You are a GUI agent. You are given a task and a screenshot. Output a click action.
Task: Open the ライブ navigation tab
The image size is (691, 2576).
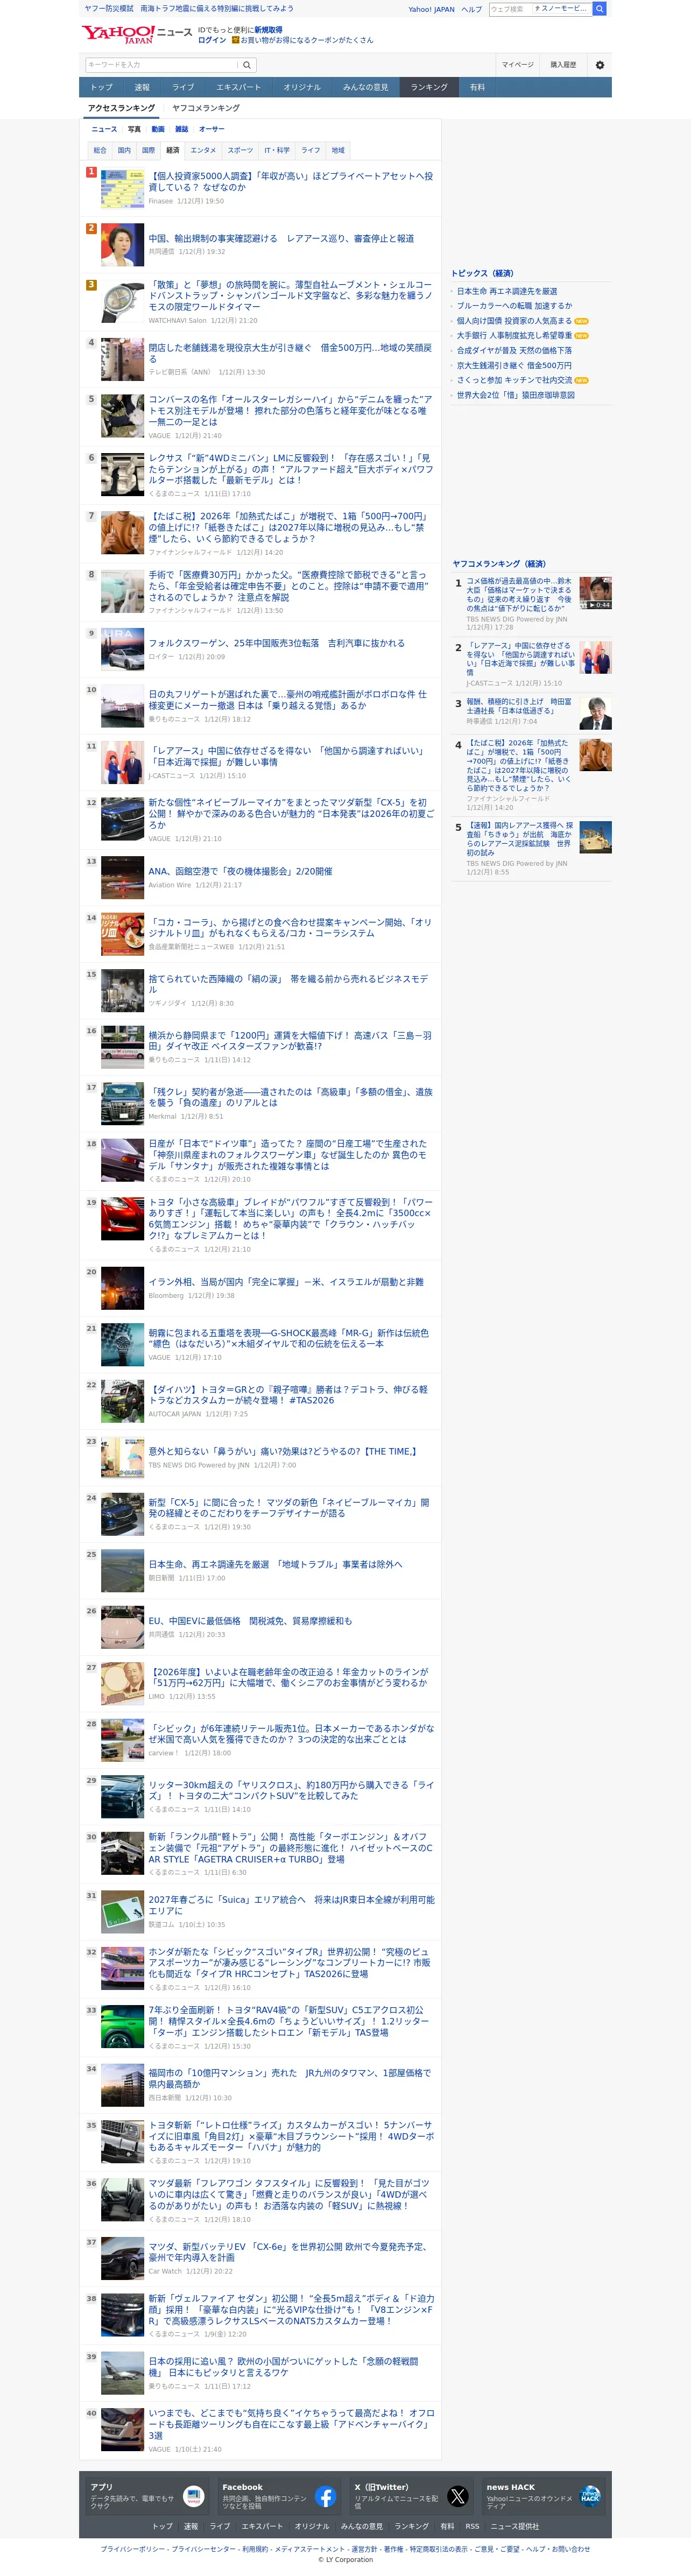(183, 87)
